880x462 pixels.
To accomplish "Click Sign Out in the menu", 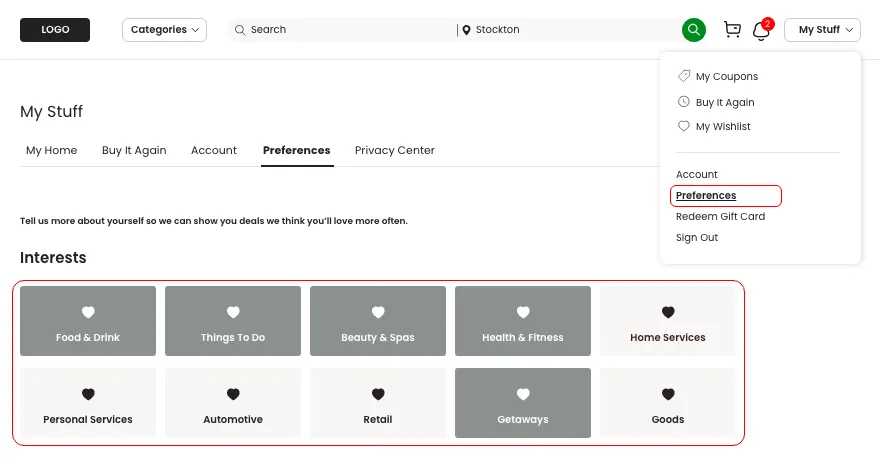I will click(696, 237).
